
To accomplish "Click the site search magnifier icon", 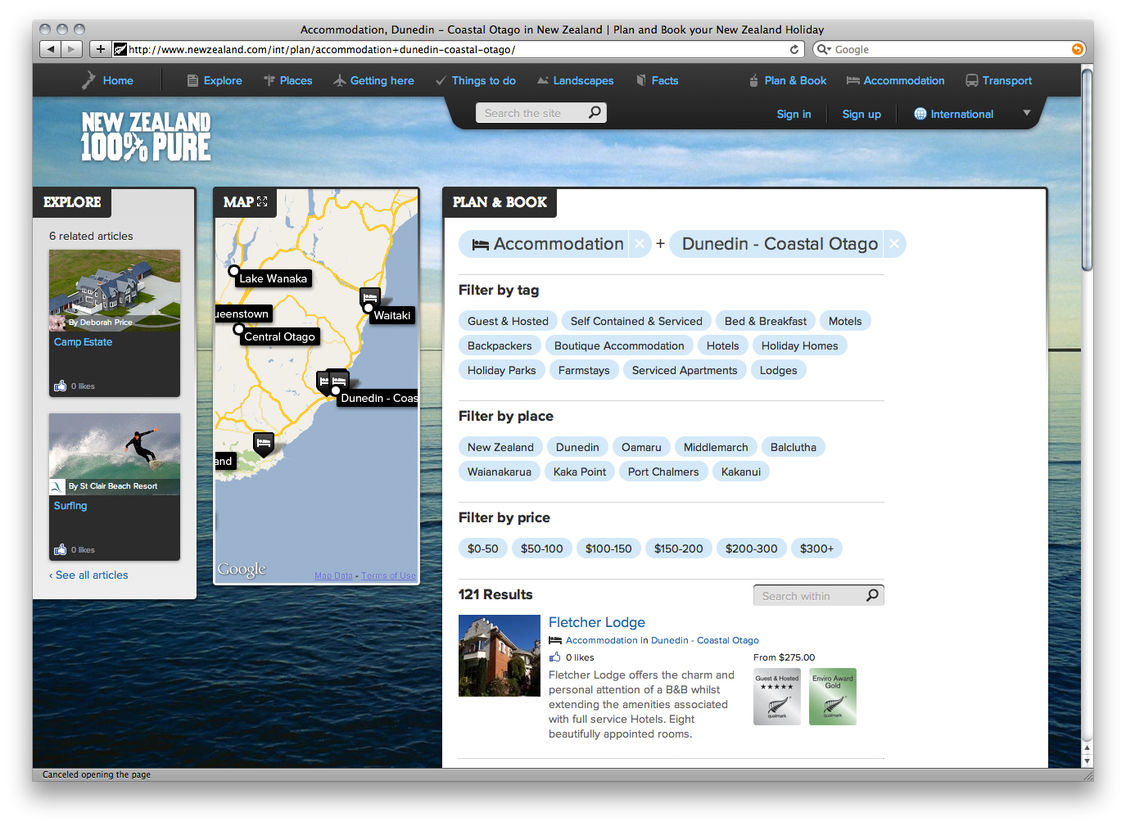I will (595, 113).
